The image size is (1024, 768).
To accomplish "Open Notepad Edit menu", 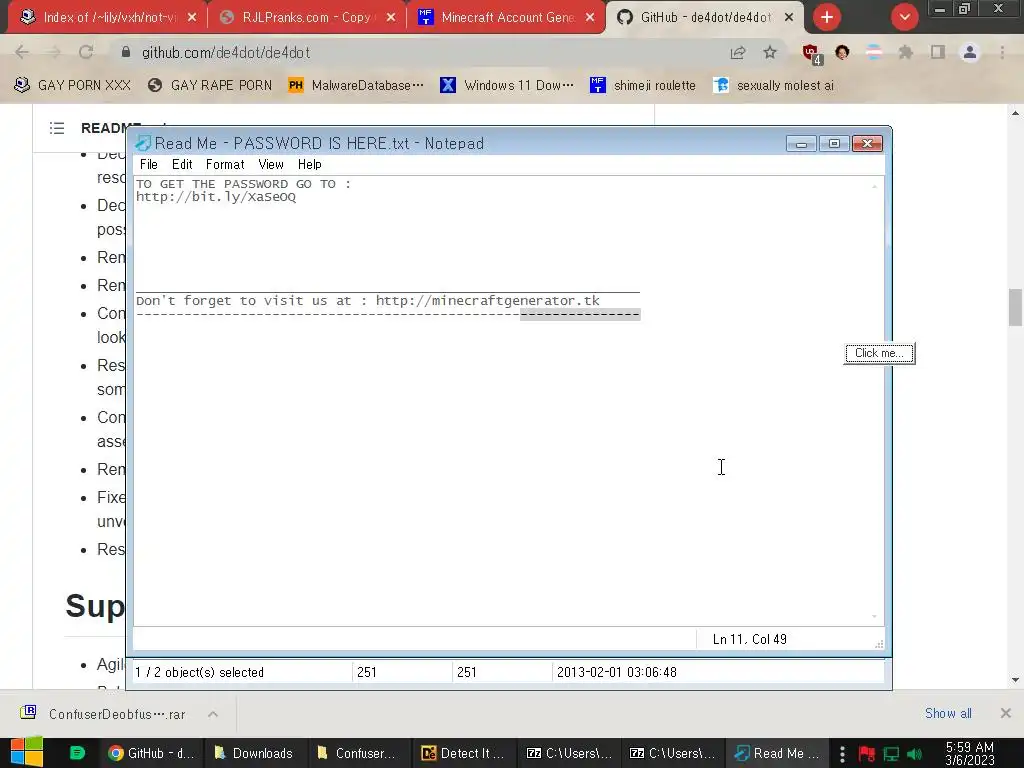I will 182,165.
